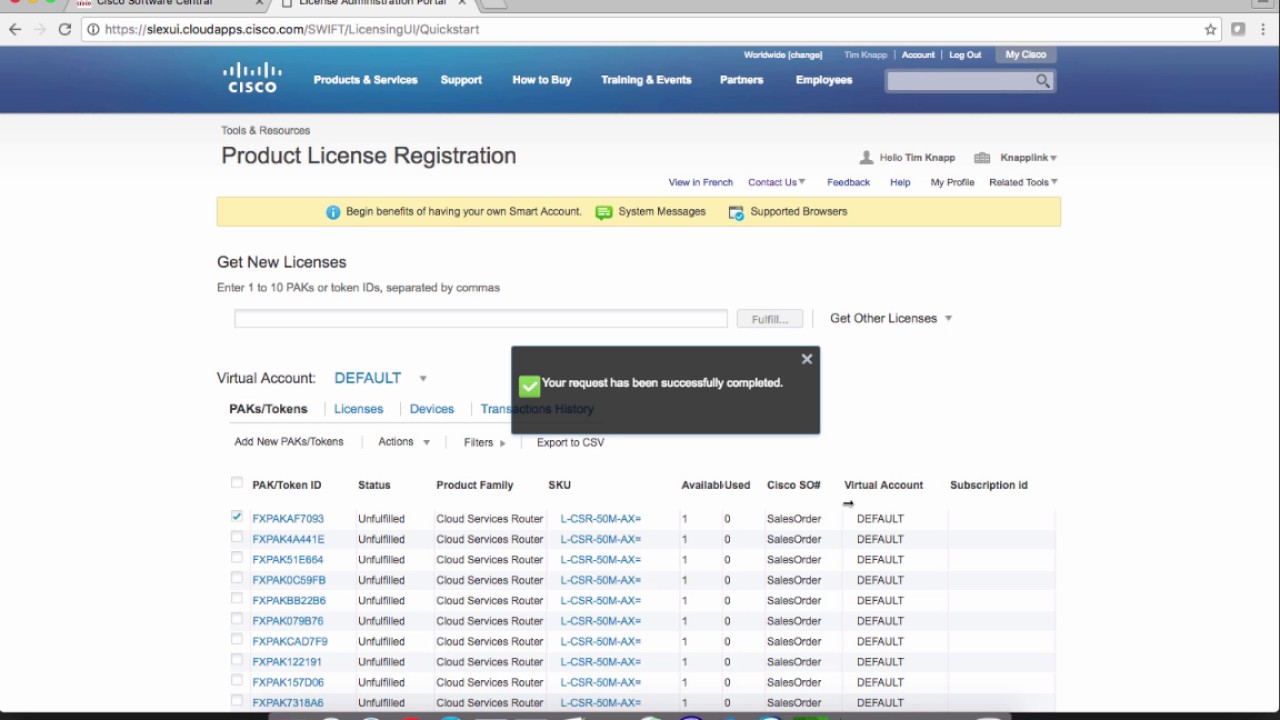Screen dimensions: 1280x720
Task: Click browser extension icon beside star
Action: click(x=1238, y=29)
